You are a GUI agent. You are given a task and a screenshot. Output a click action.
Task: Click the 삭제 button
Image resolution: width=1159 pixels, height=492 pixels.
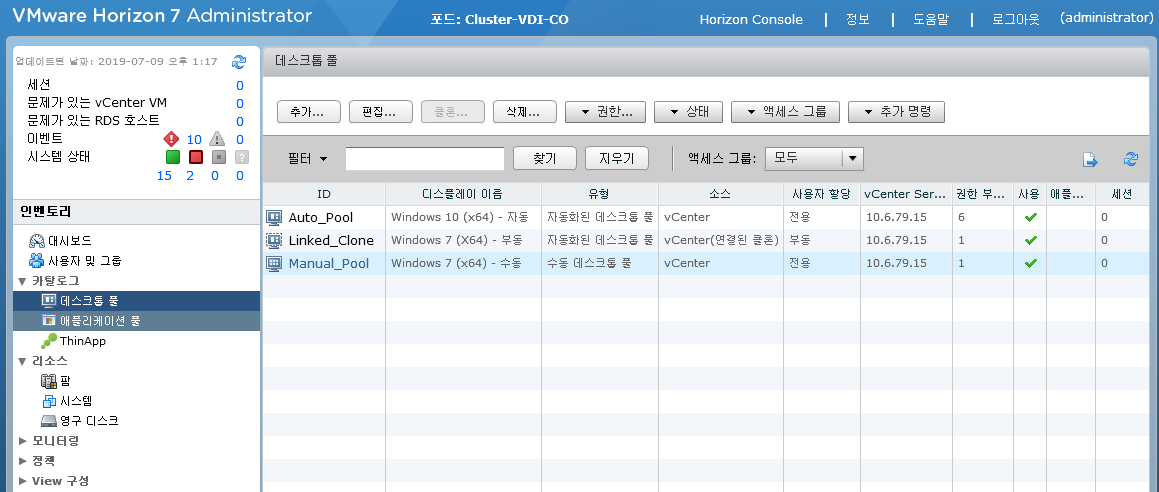point(524,112)
